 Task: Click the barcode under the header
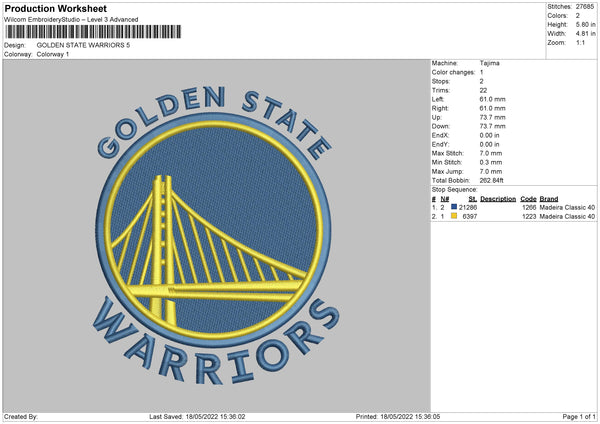click(x=93, y=32)
